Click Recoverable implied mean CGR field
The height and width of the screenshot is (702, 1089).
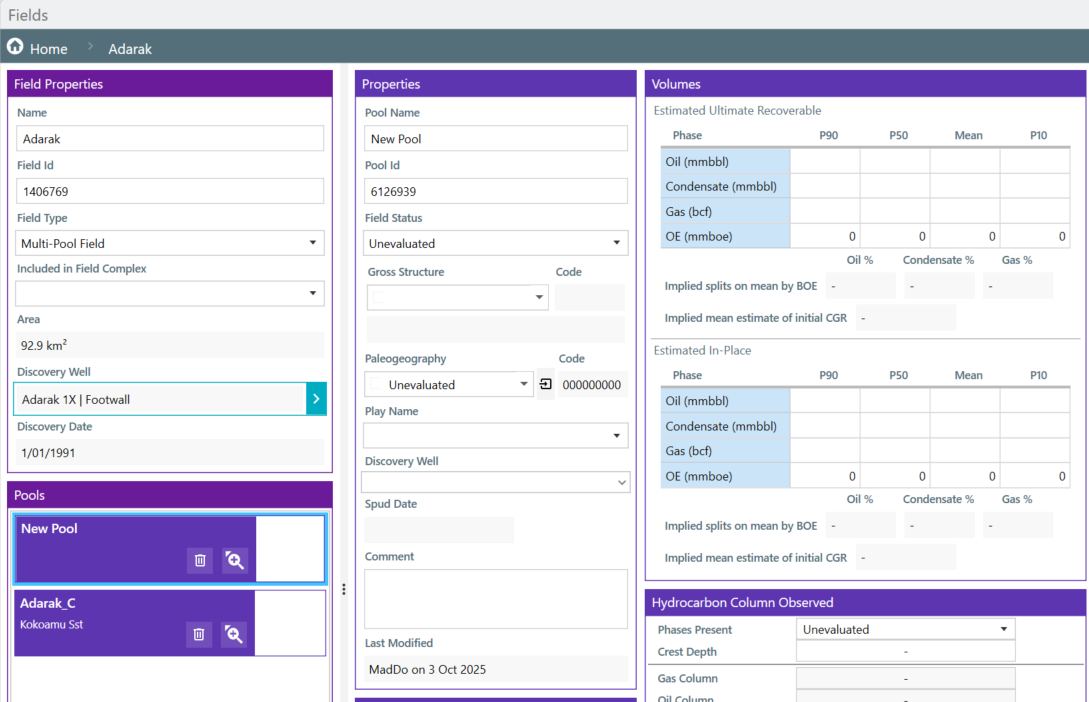click(x=906, y=317)
